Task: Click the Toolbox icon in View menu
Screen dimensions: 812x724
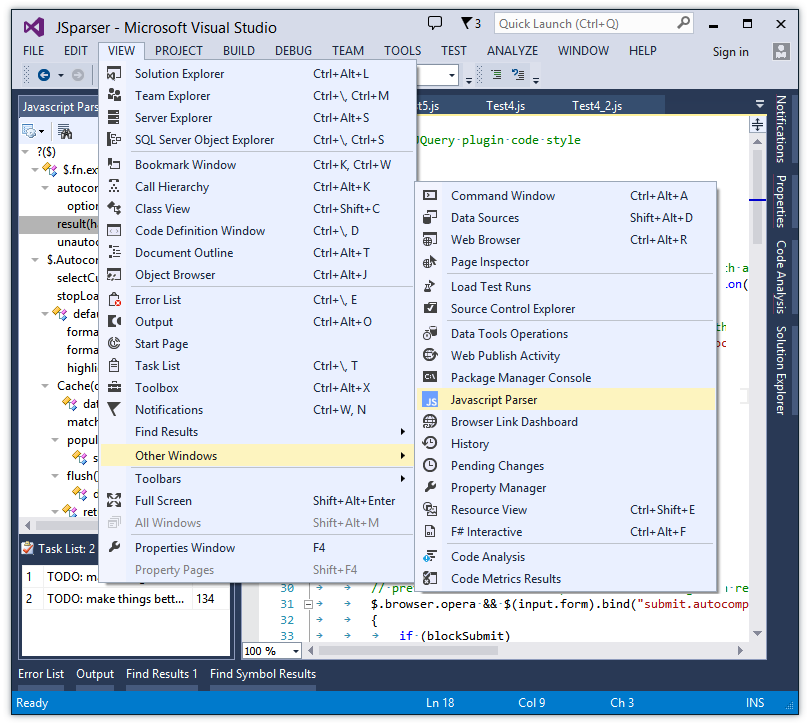Action: (114, 387)
